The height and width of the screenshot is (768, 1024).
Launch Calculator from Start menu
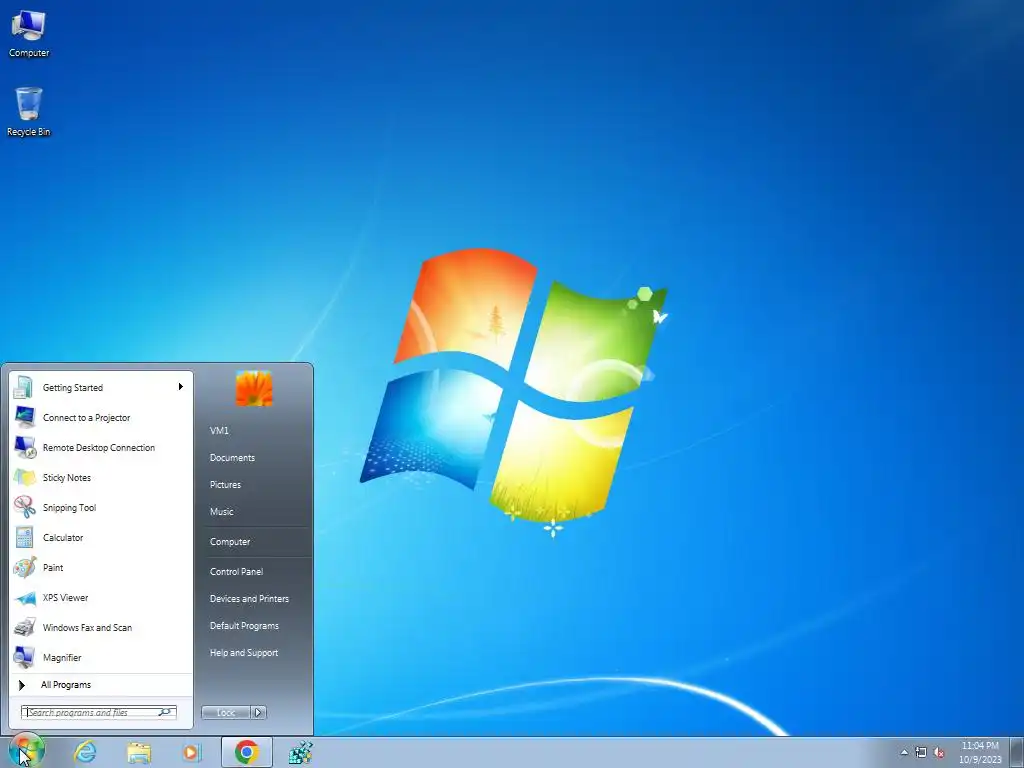(x=101, y=537)
